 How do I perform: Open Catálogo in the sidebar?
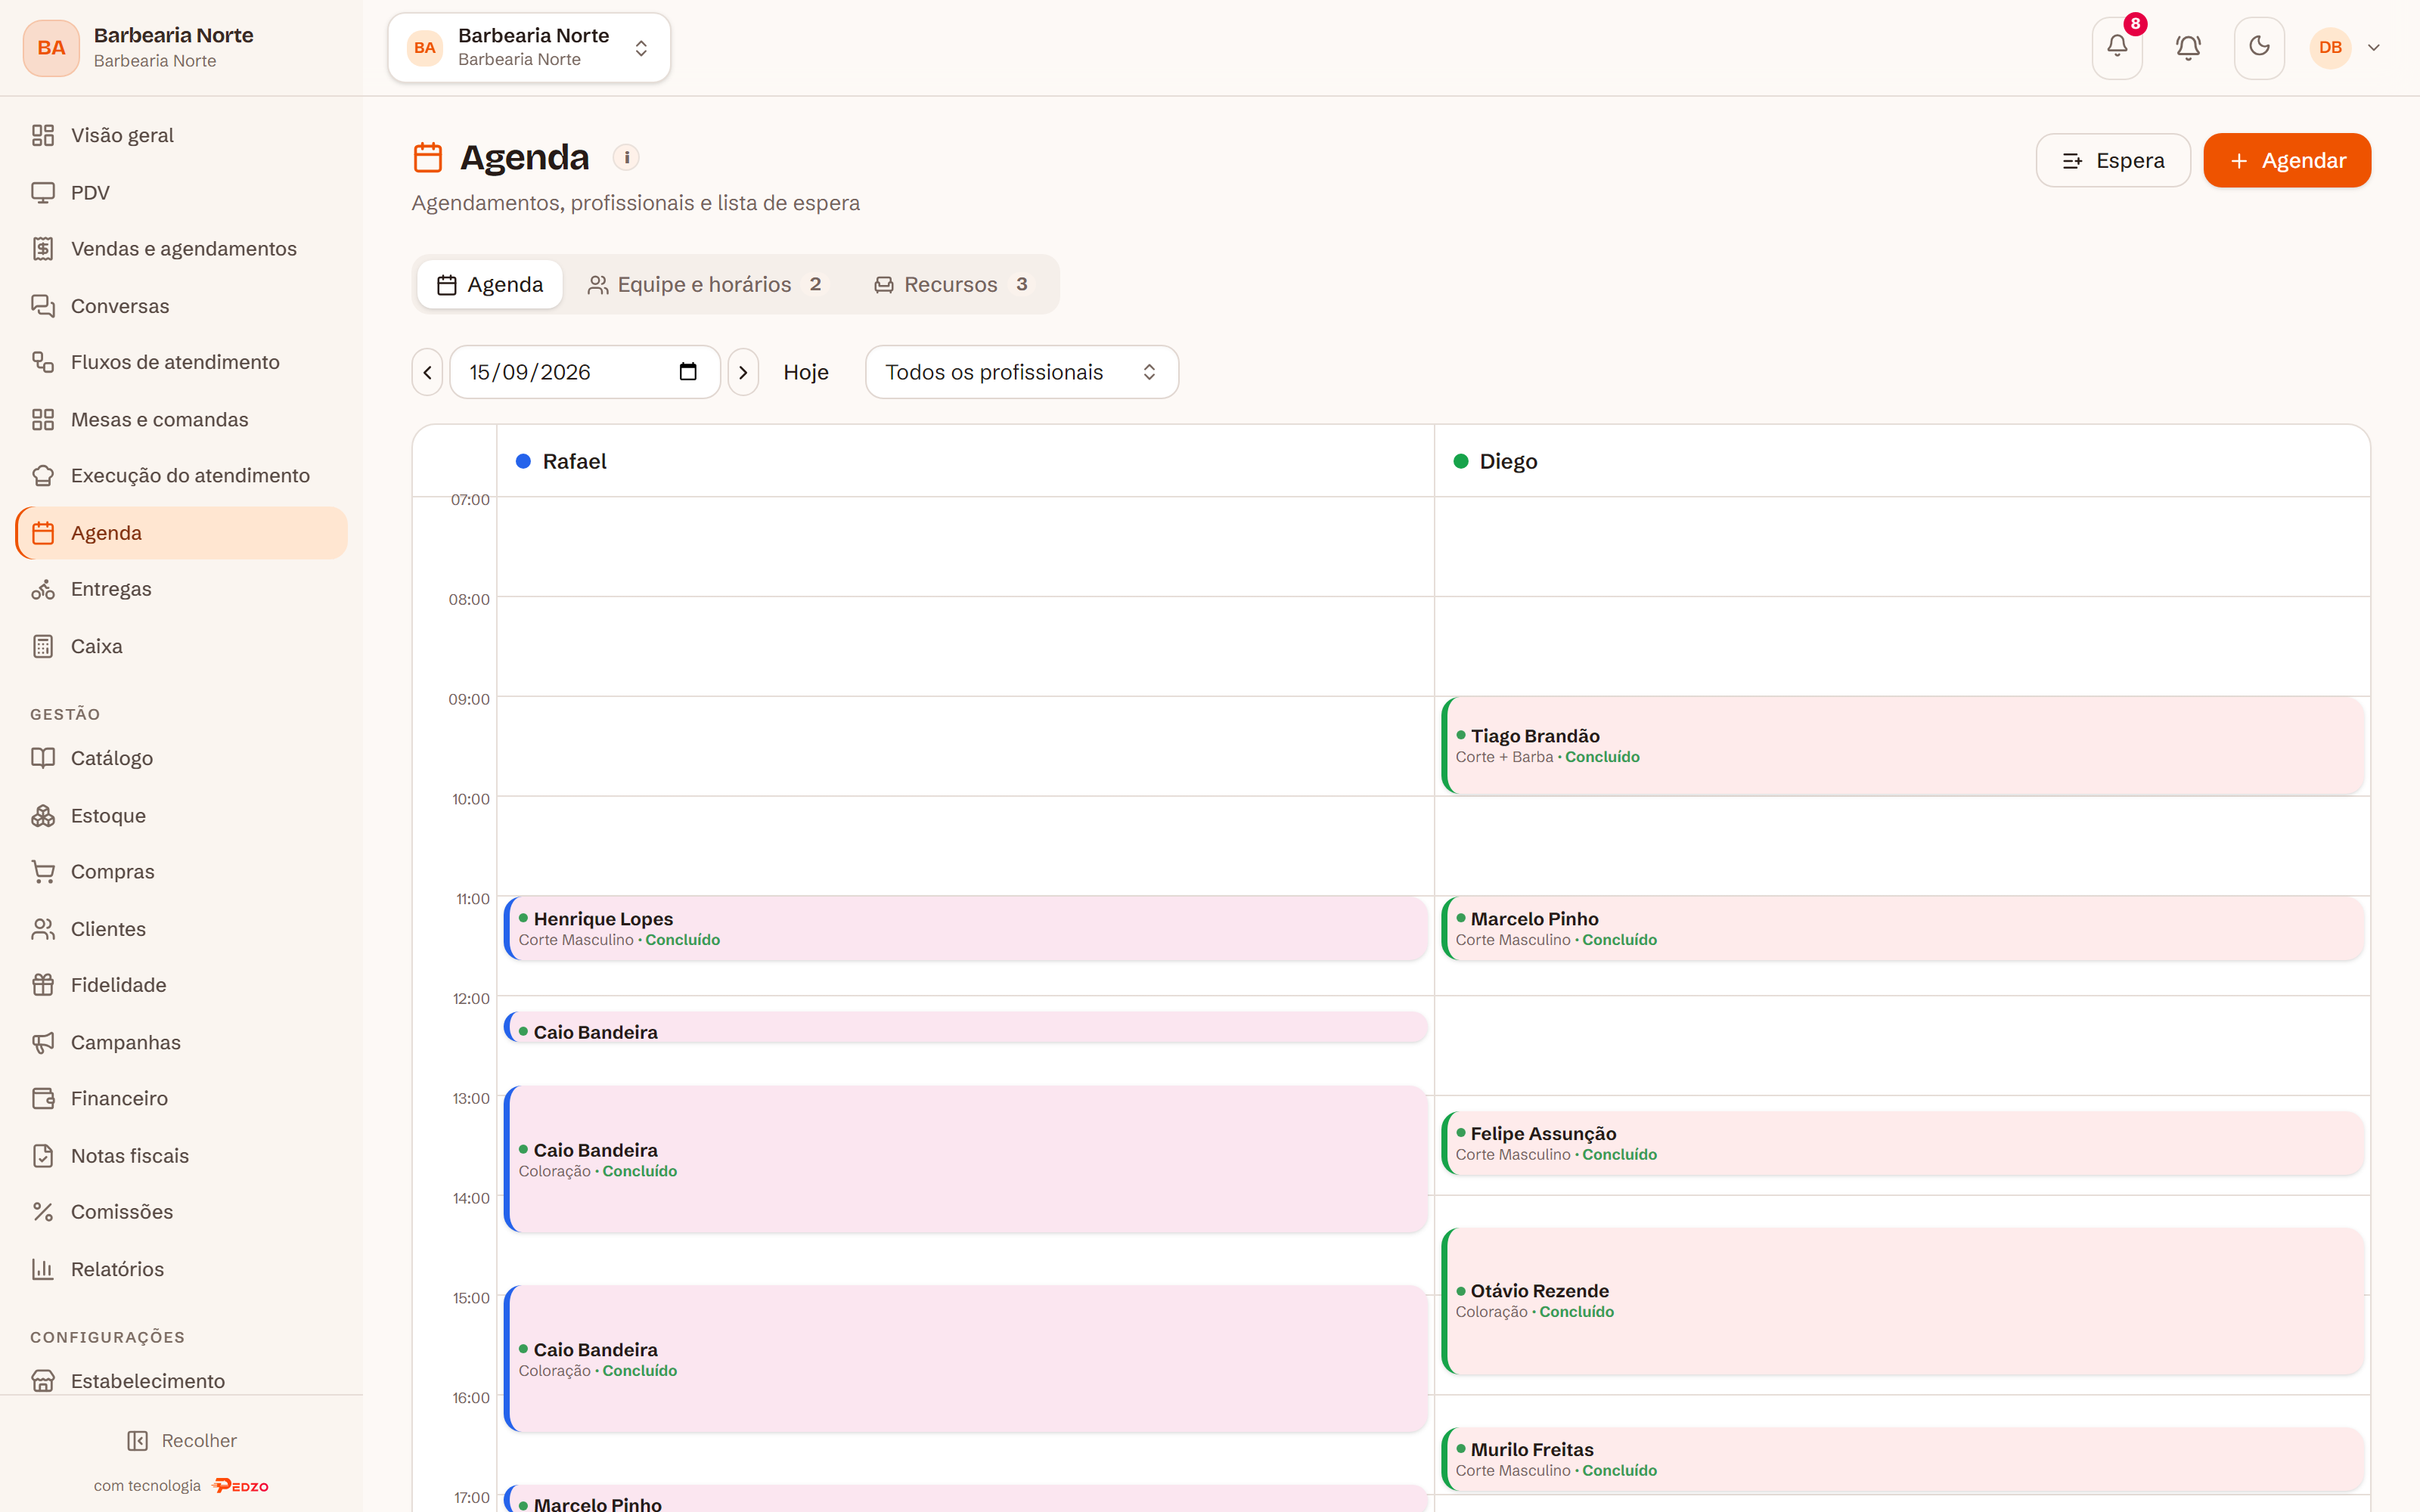[181, 758]
